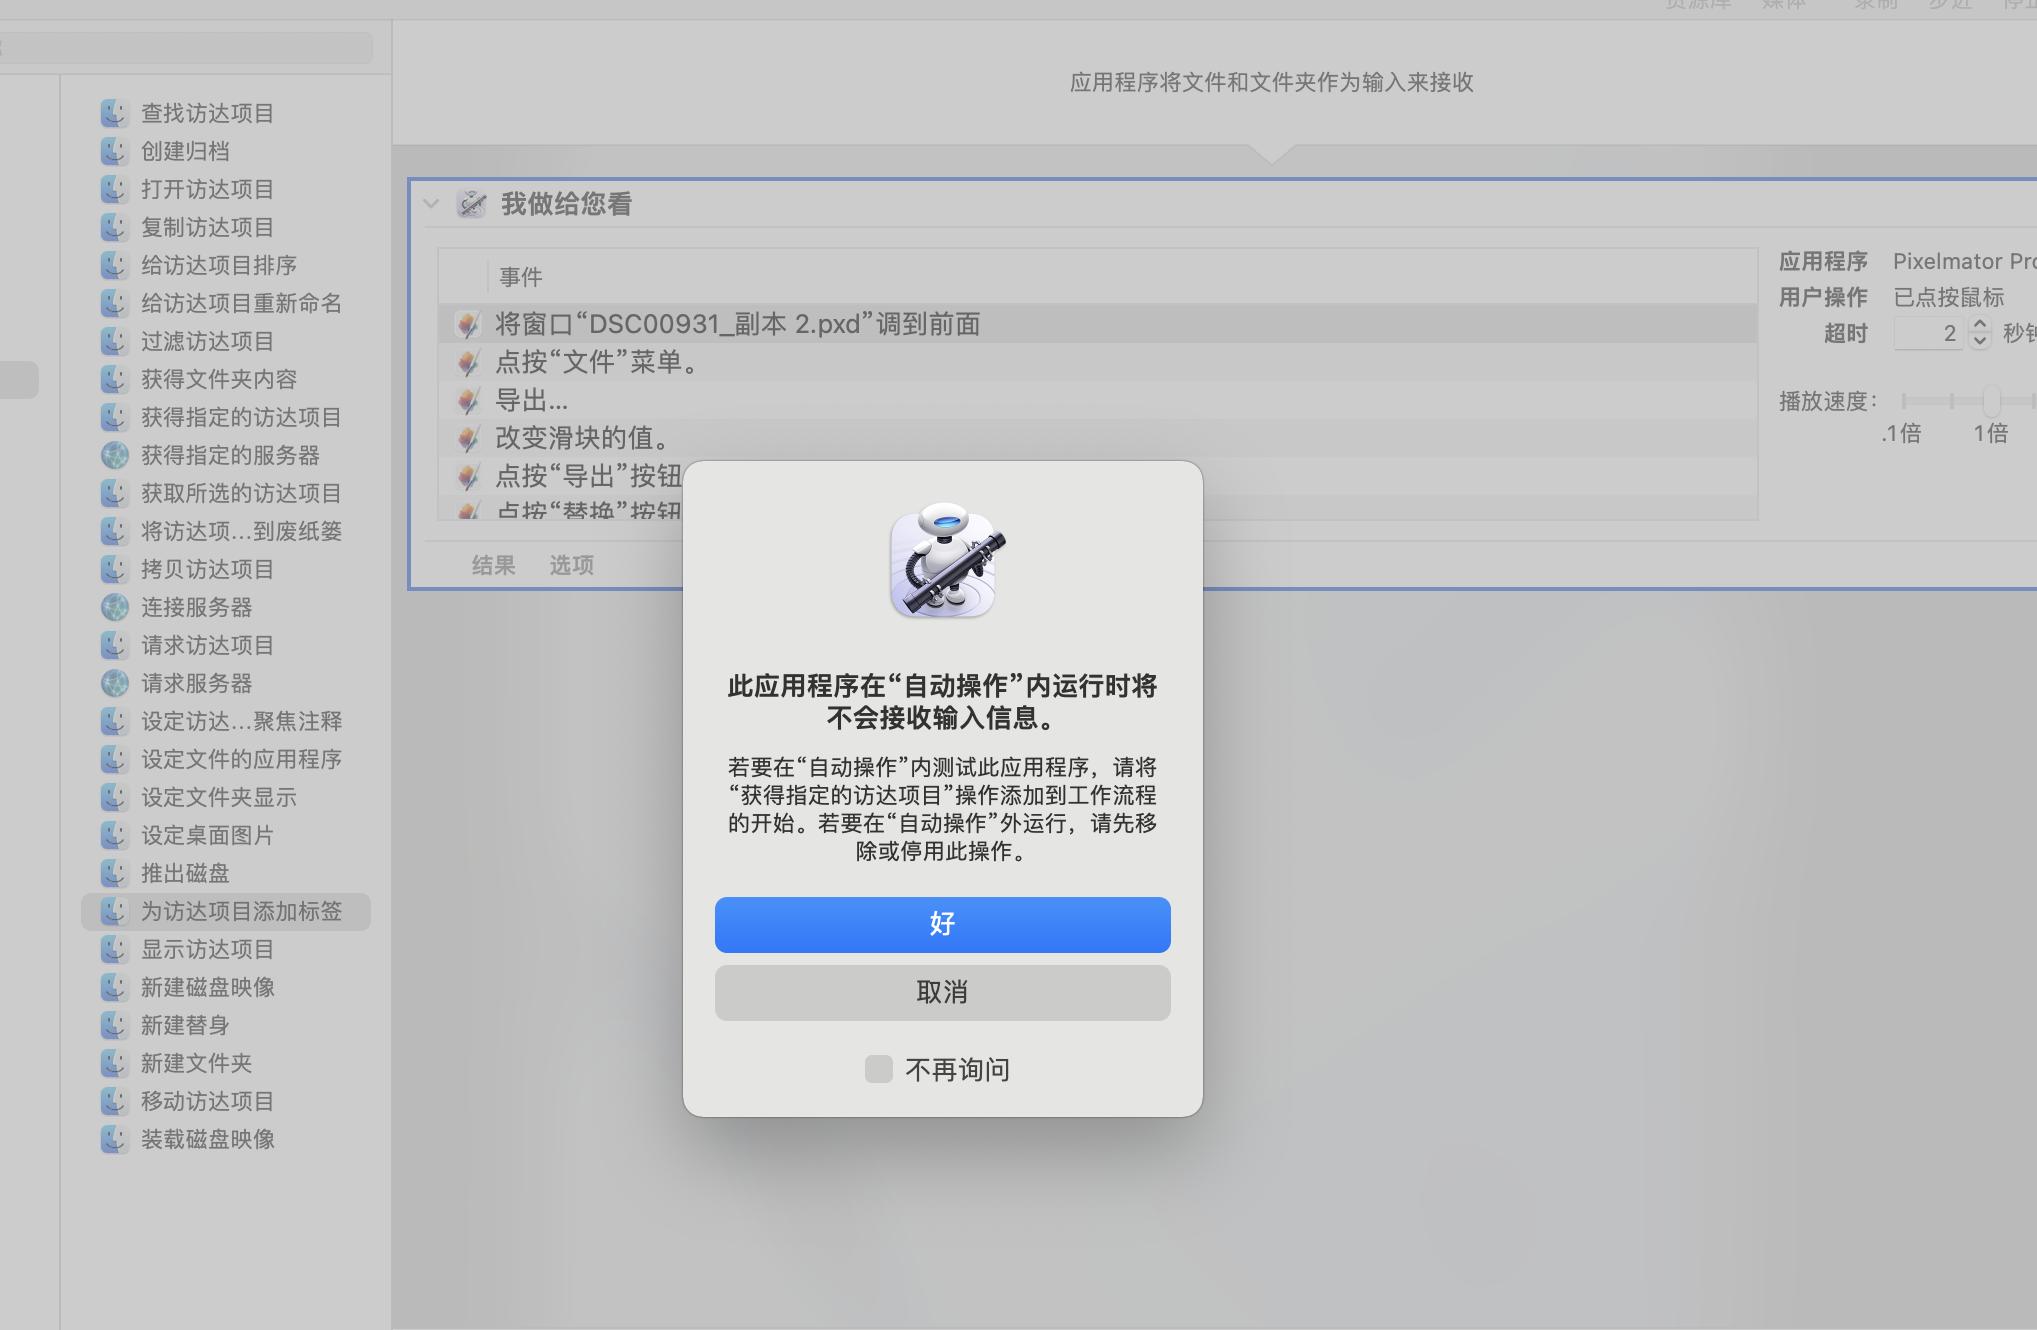Switch to the 结果 tab
The image size is (2037, 1330).
493,565
